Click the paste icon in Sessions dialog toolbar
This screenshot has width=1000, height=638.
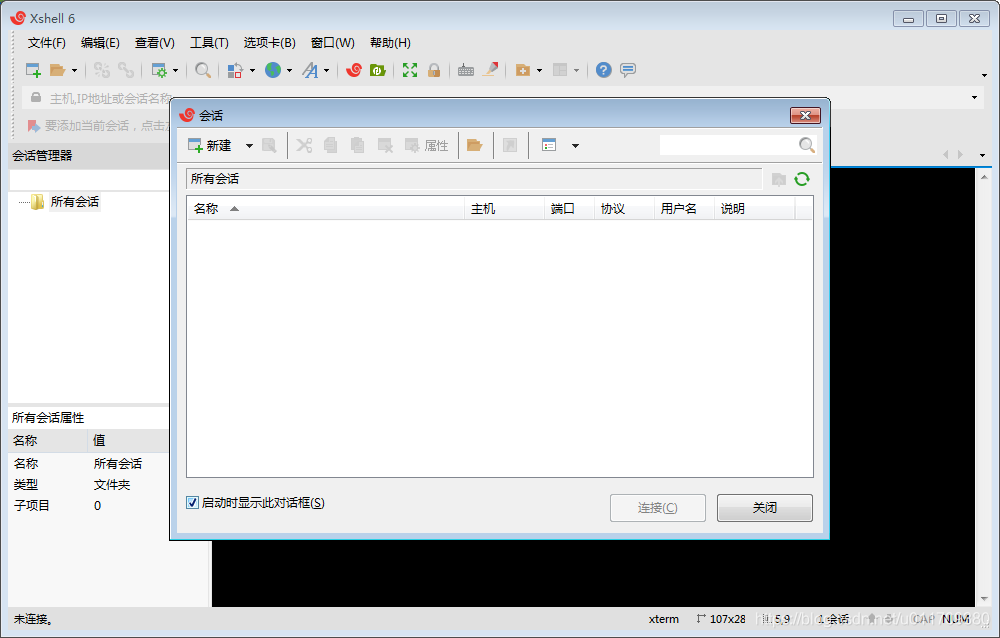[357, 145]
